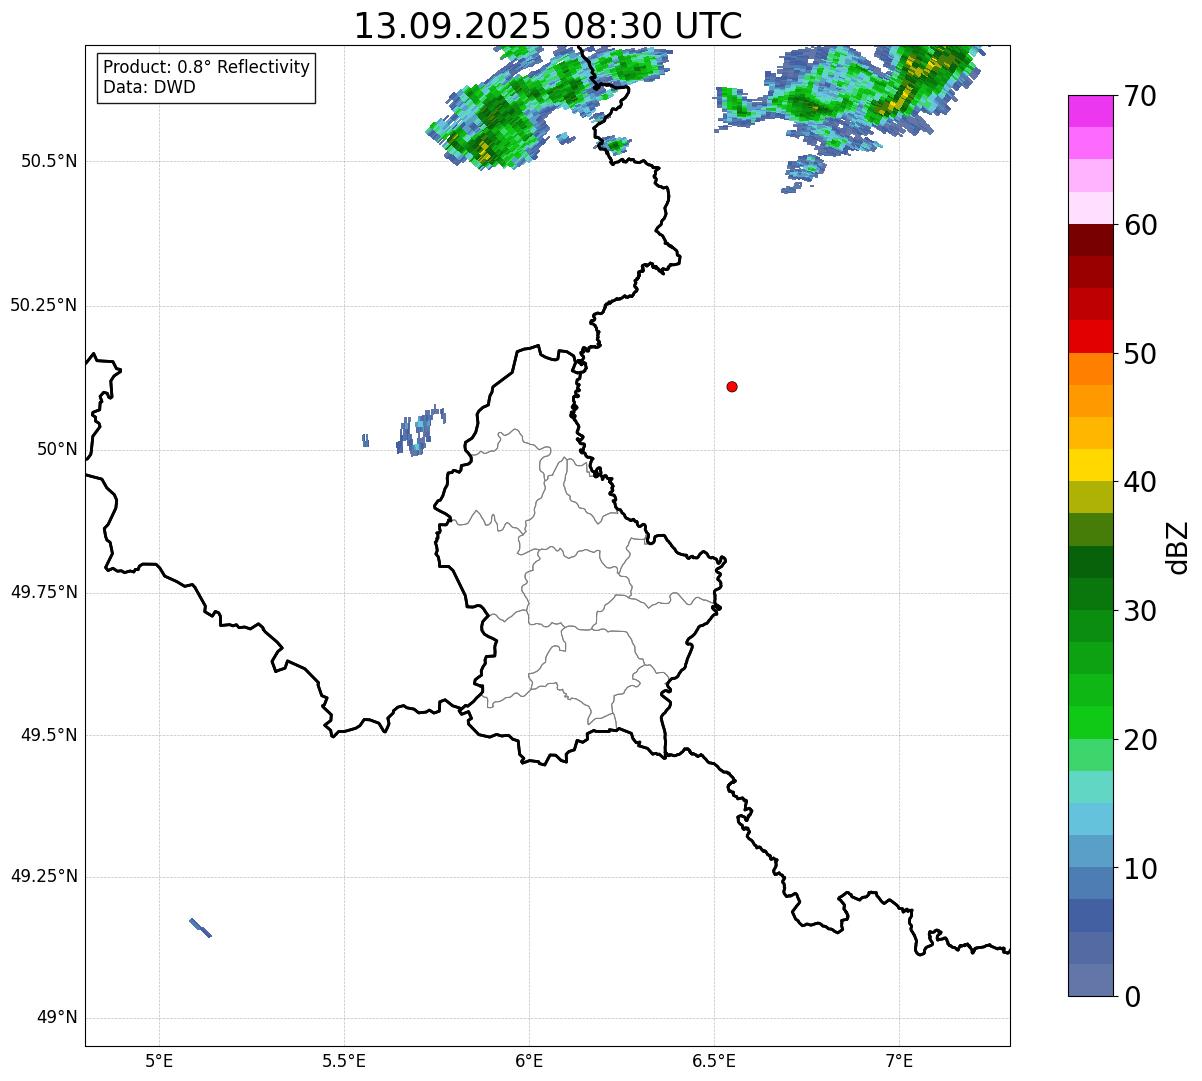The width and height of the screenshot is (1202, 1081).
Task: Click the blue echo cluster near 50°N 5.7°E
Action: tap(420, 431)
